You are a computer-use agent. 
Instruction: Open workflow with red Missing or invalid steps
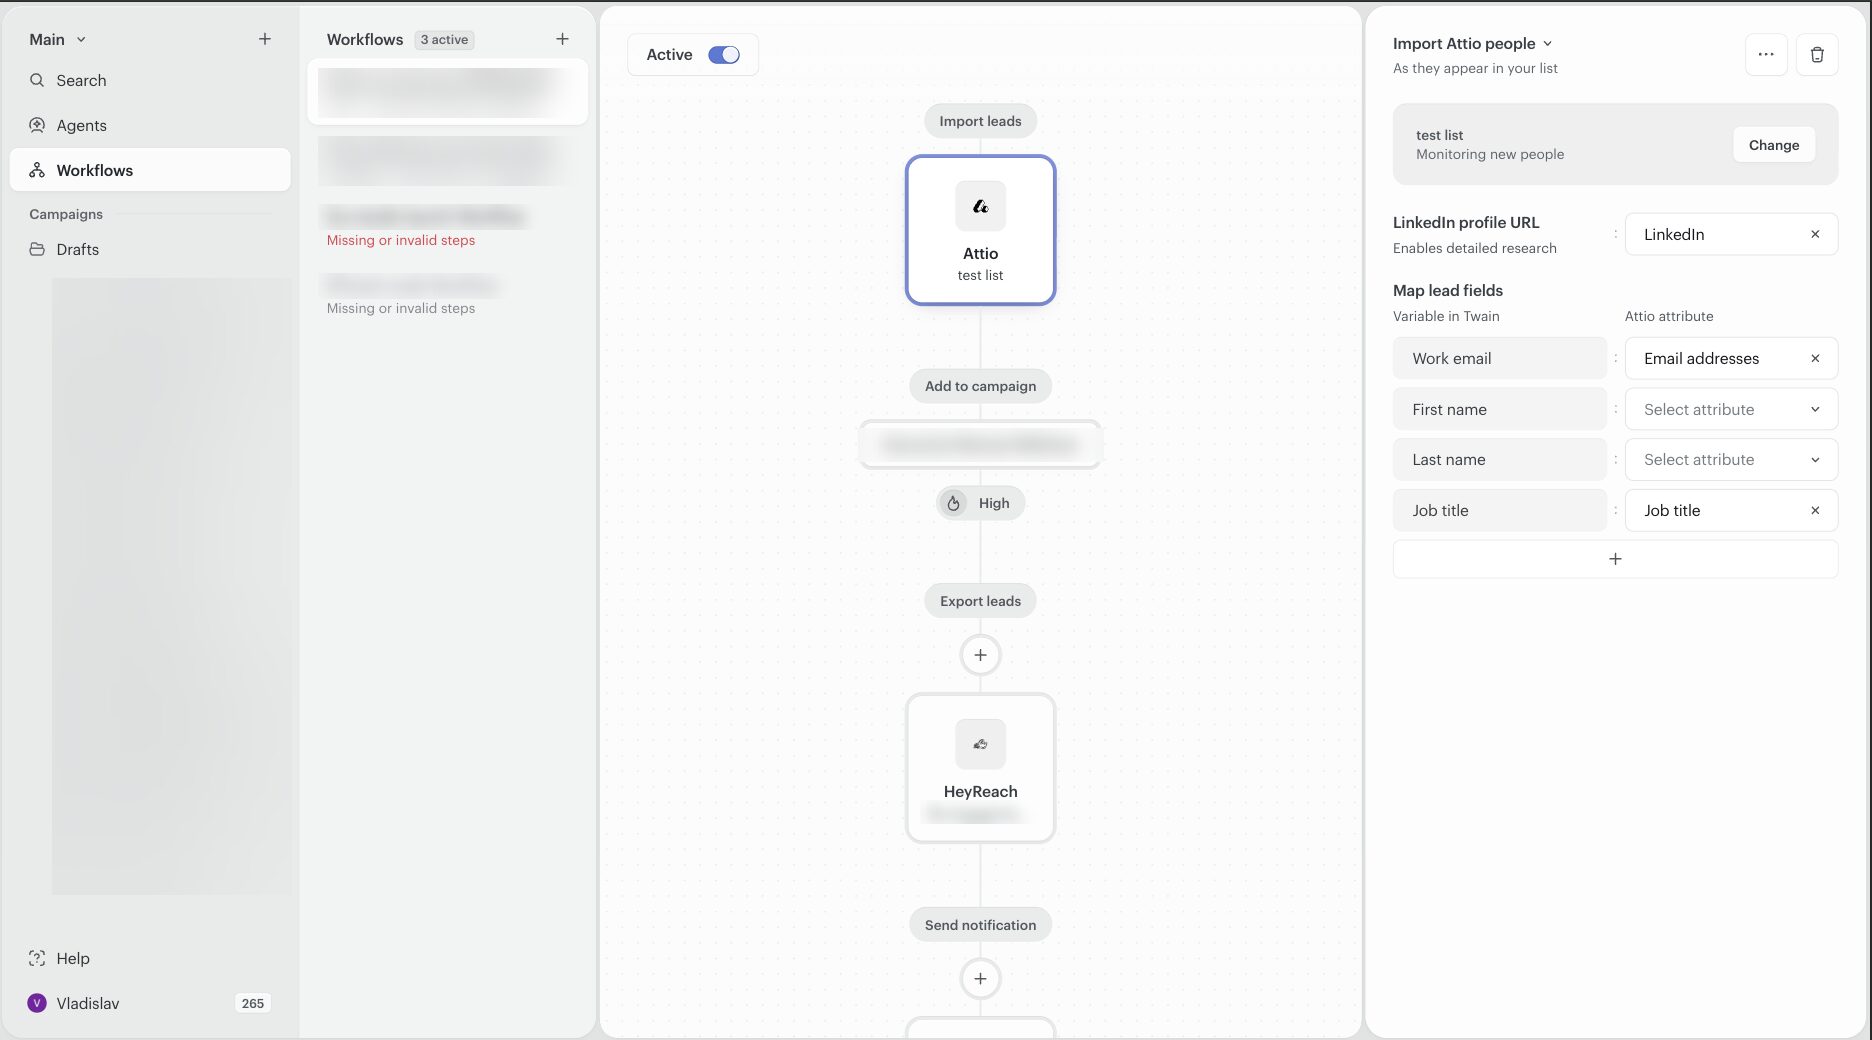(x=447, y=227)
